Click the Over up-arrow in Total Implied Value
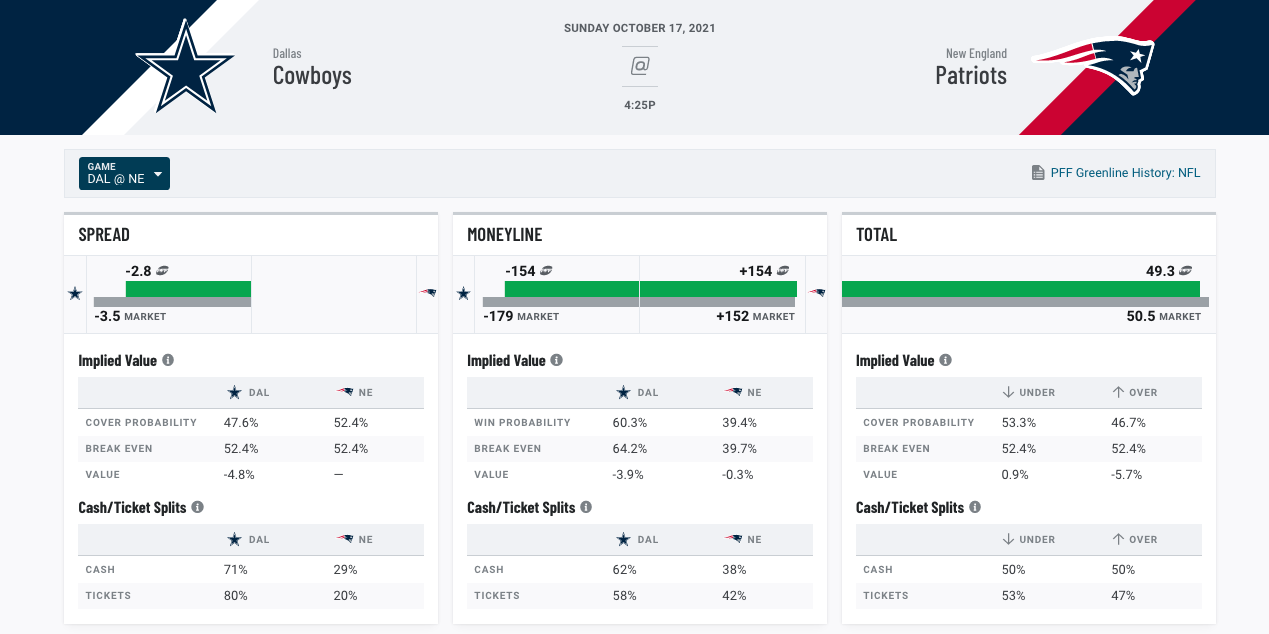The height and width of the screenshot is (634, 1269). (1118, 393)
